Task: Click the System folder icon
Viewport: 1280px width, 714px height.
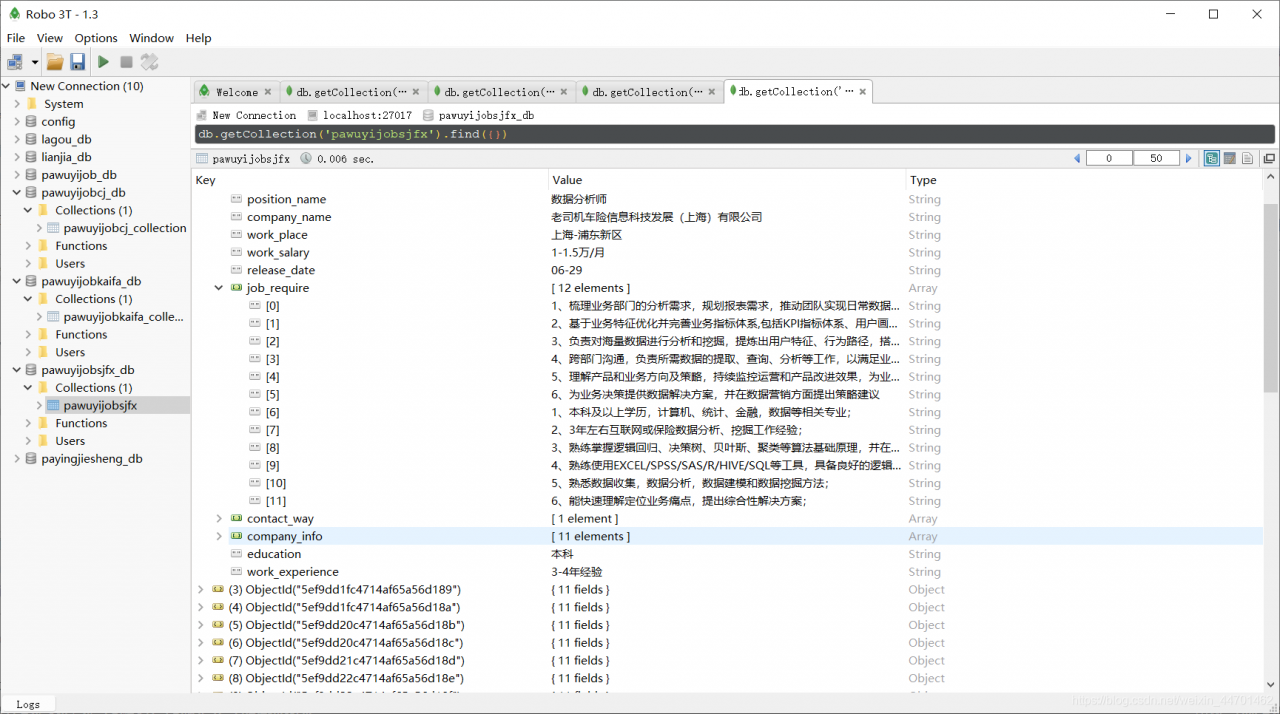Action: coord(33,104)
